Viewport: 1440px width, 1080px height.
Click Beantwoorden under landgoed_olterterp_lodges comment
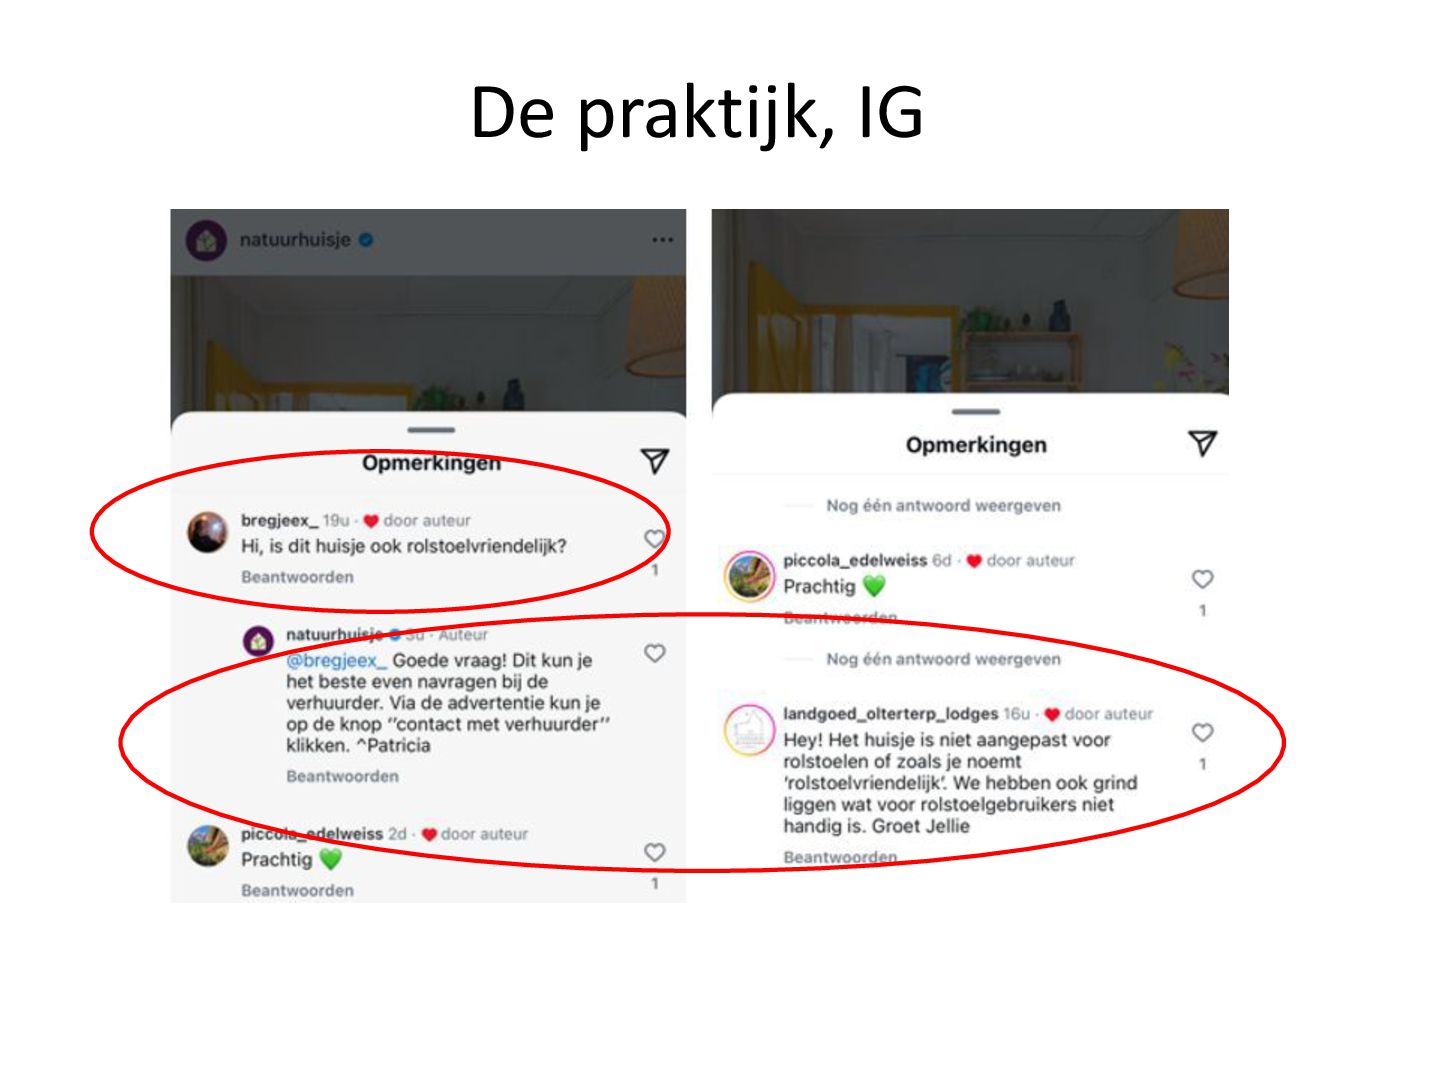840,857
